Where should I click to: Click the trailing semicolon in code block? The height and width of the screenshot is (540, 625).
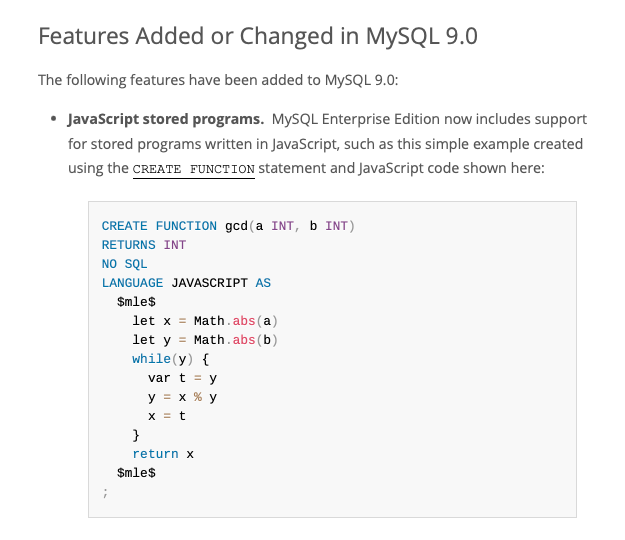click(x=103, y=492)
